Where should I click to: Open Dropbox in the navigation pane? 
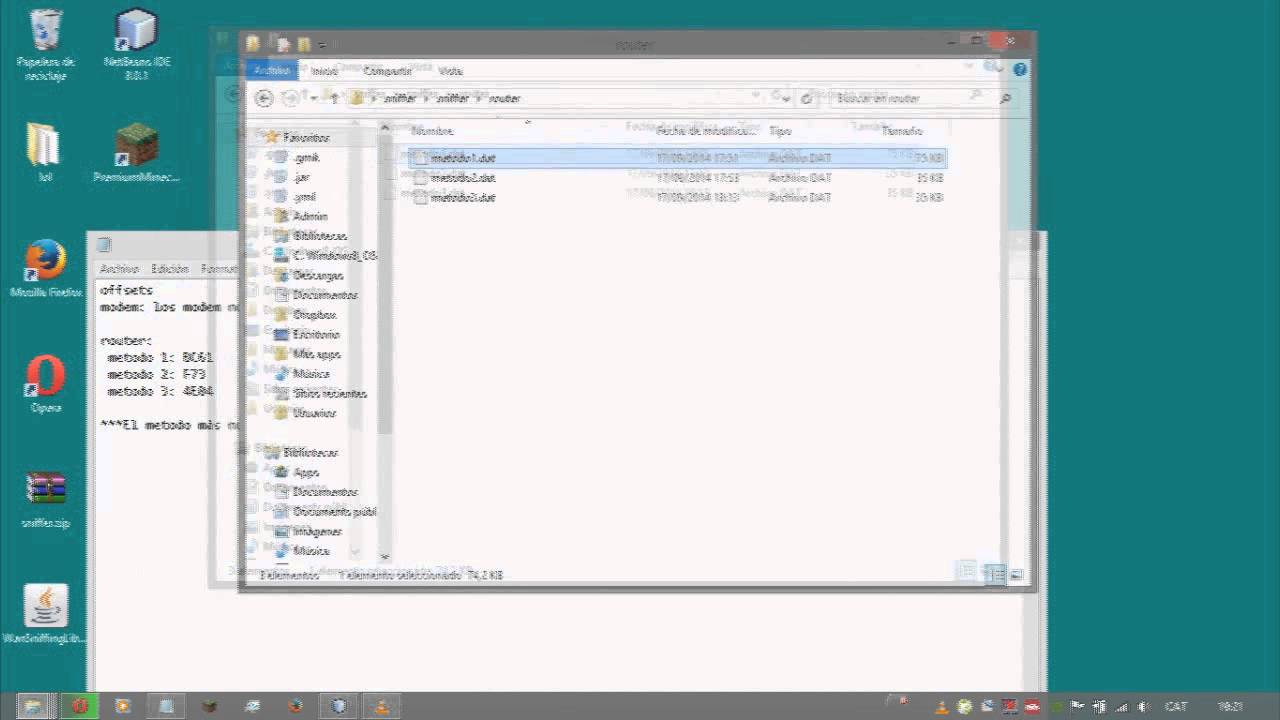[x=313, y=315]
